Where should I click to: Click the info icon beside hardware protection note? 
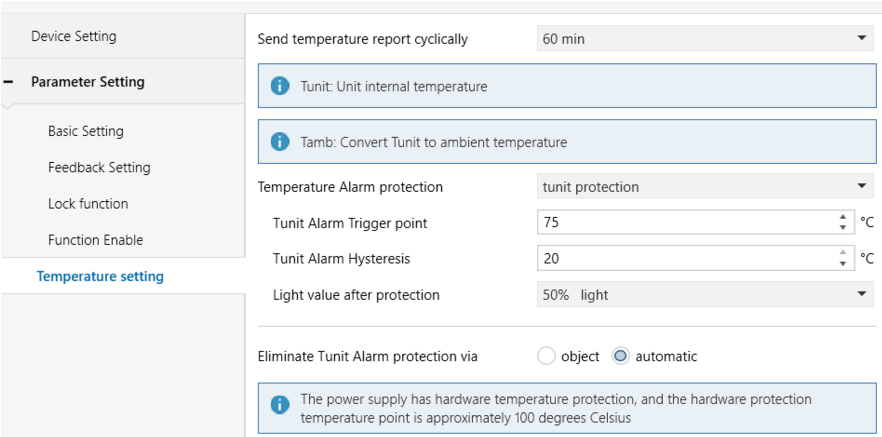280,407
